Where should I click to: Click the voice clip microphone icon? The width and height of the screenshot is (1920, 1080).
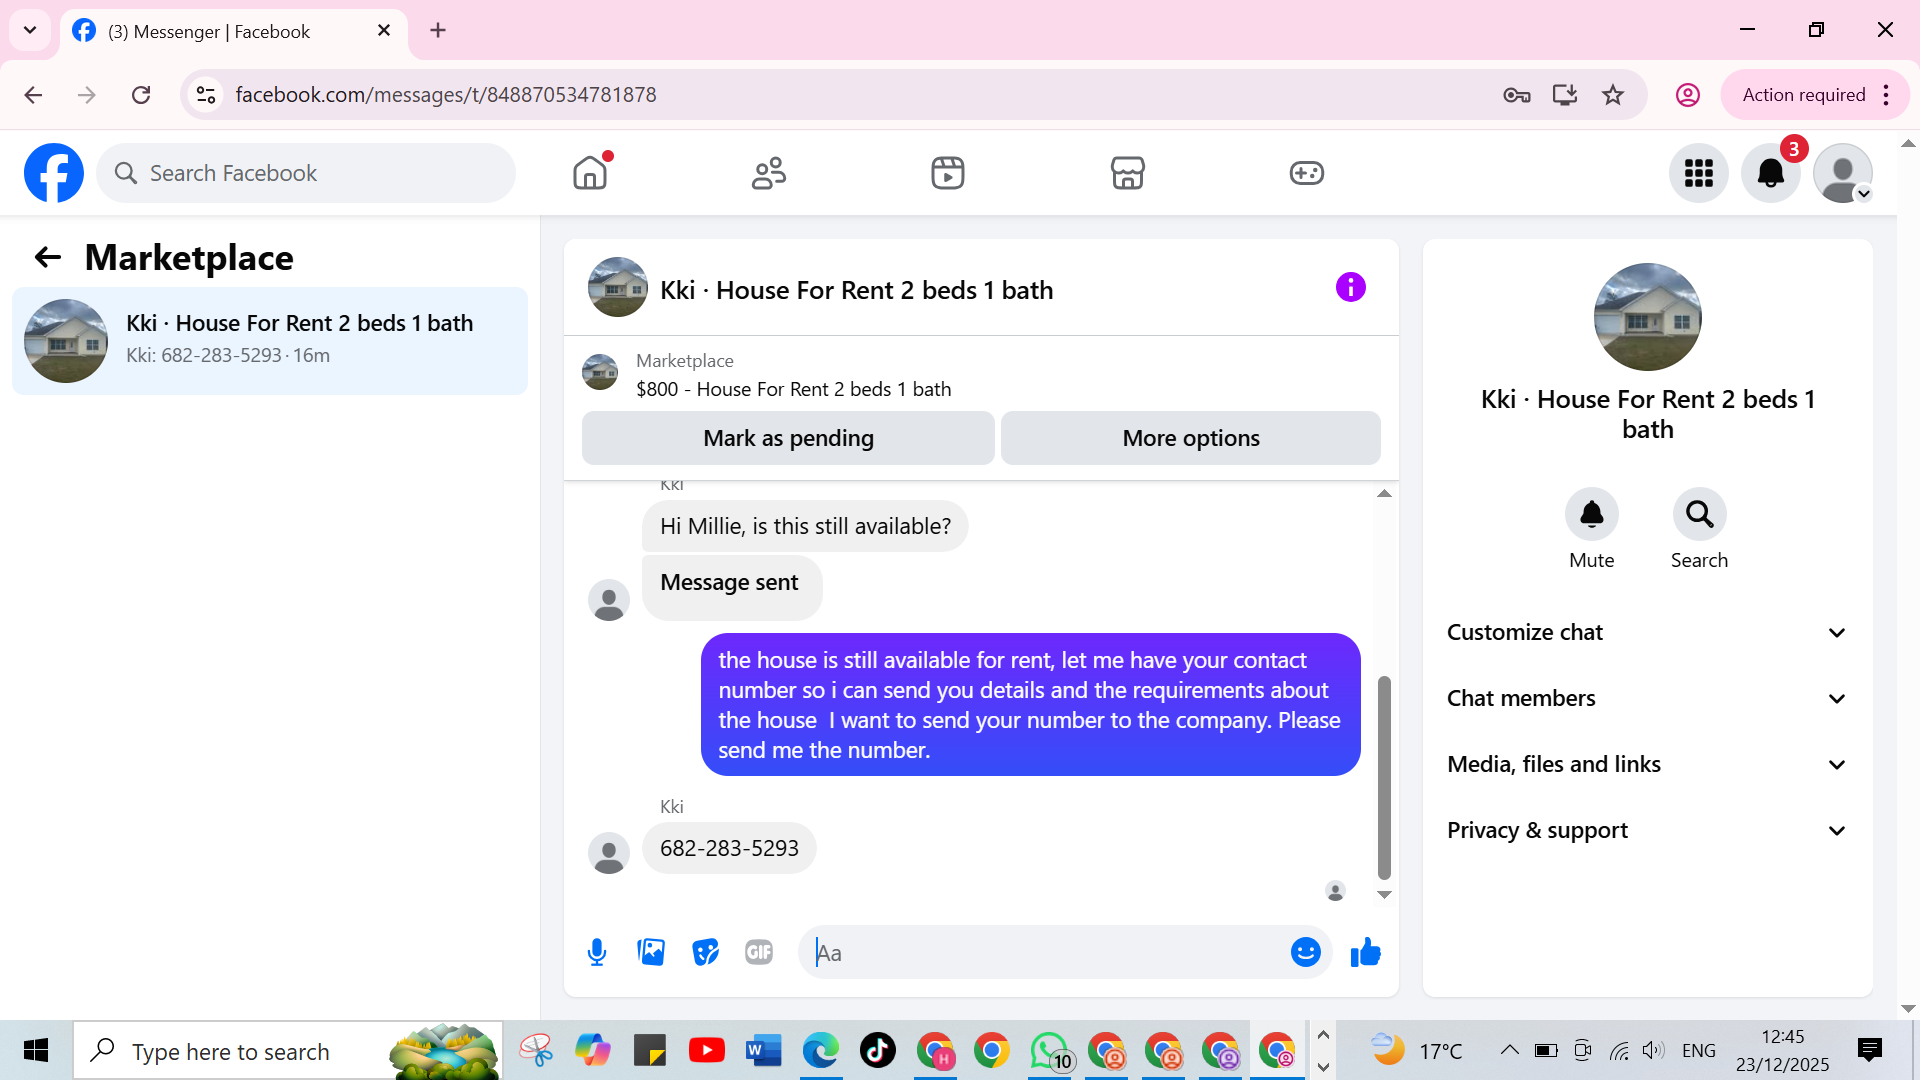(597, 952)
